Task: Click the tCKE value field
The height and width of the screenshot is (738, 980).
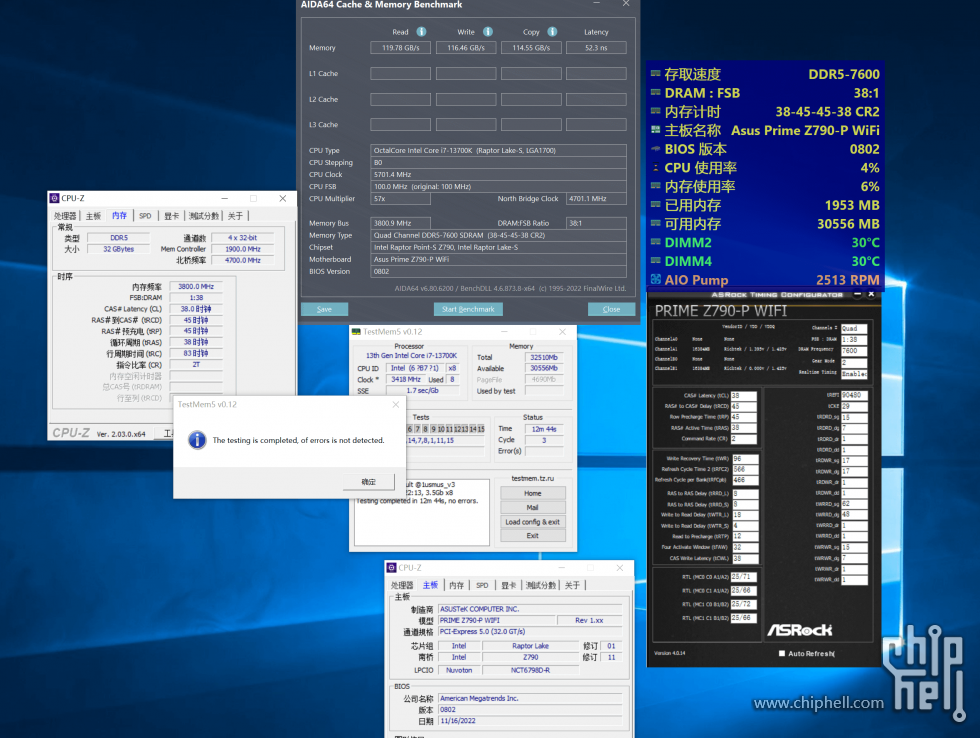Action: (x=854, y=406)
